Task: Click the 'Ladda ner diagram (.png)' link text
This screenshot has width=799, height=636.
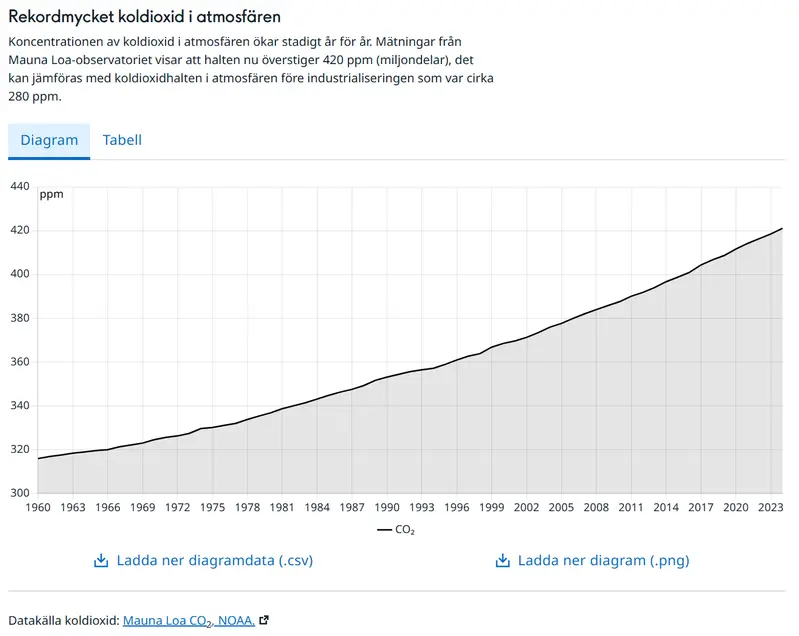Action: point(603,560)
